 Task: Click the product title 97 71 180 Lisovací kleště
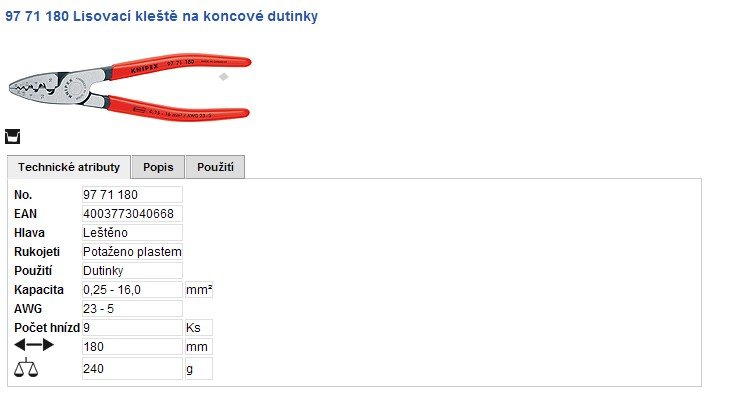click(162, 17)
